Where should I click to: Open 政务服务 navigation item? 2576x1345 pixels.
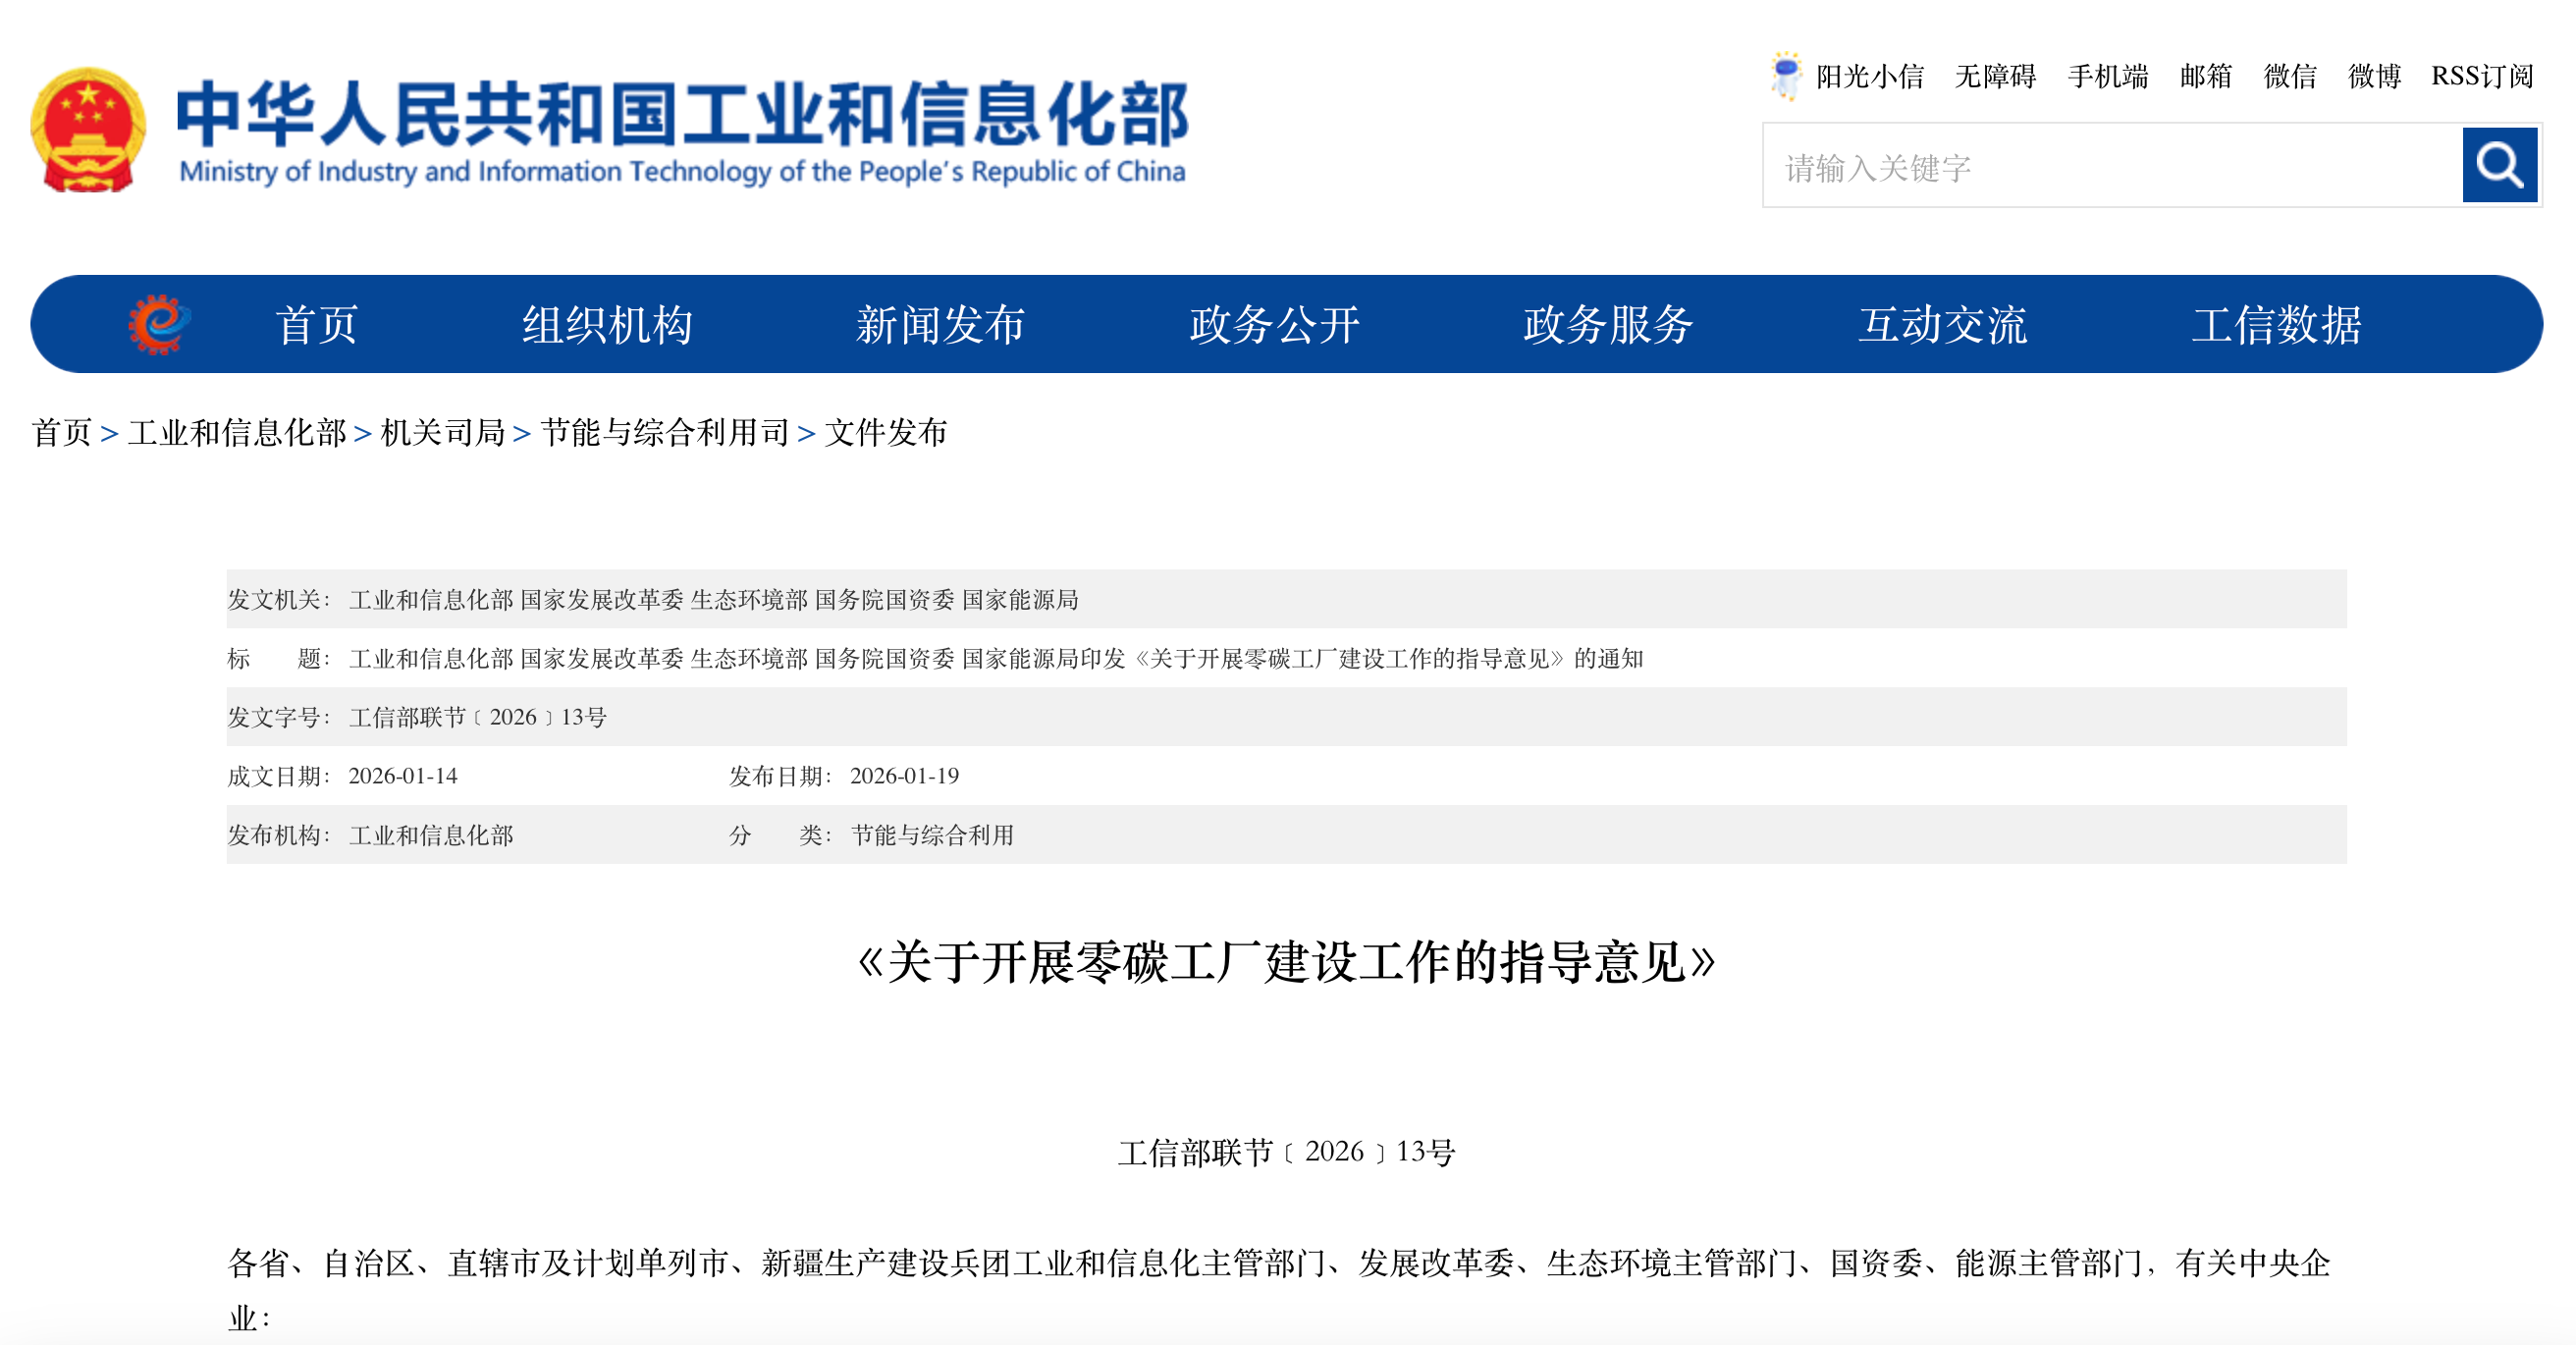1608,325
